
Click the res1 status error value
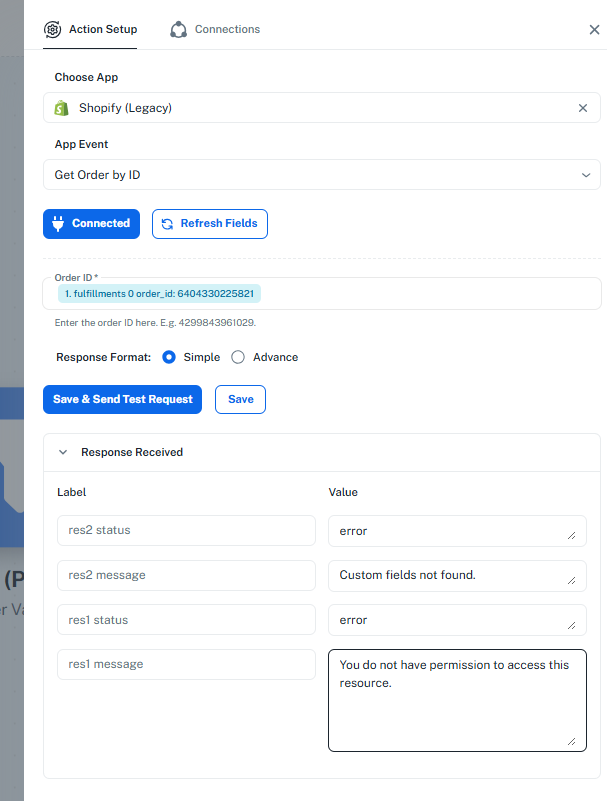pos(457,620)
